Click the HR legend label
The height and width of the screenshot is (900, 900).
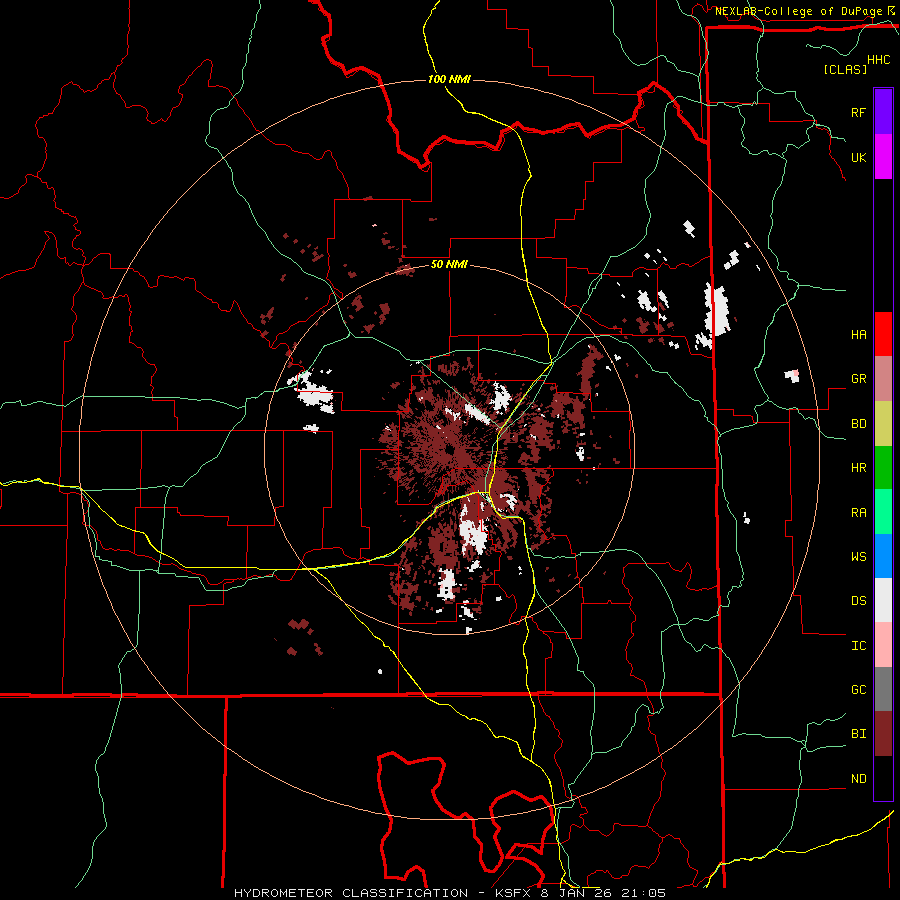pyautogui.click(x=858, y=468)
